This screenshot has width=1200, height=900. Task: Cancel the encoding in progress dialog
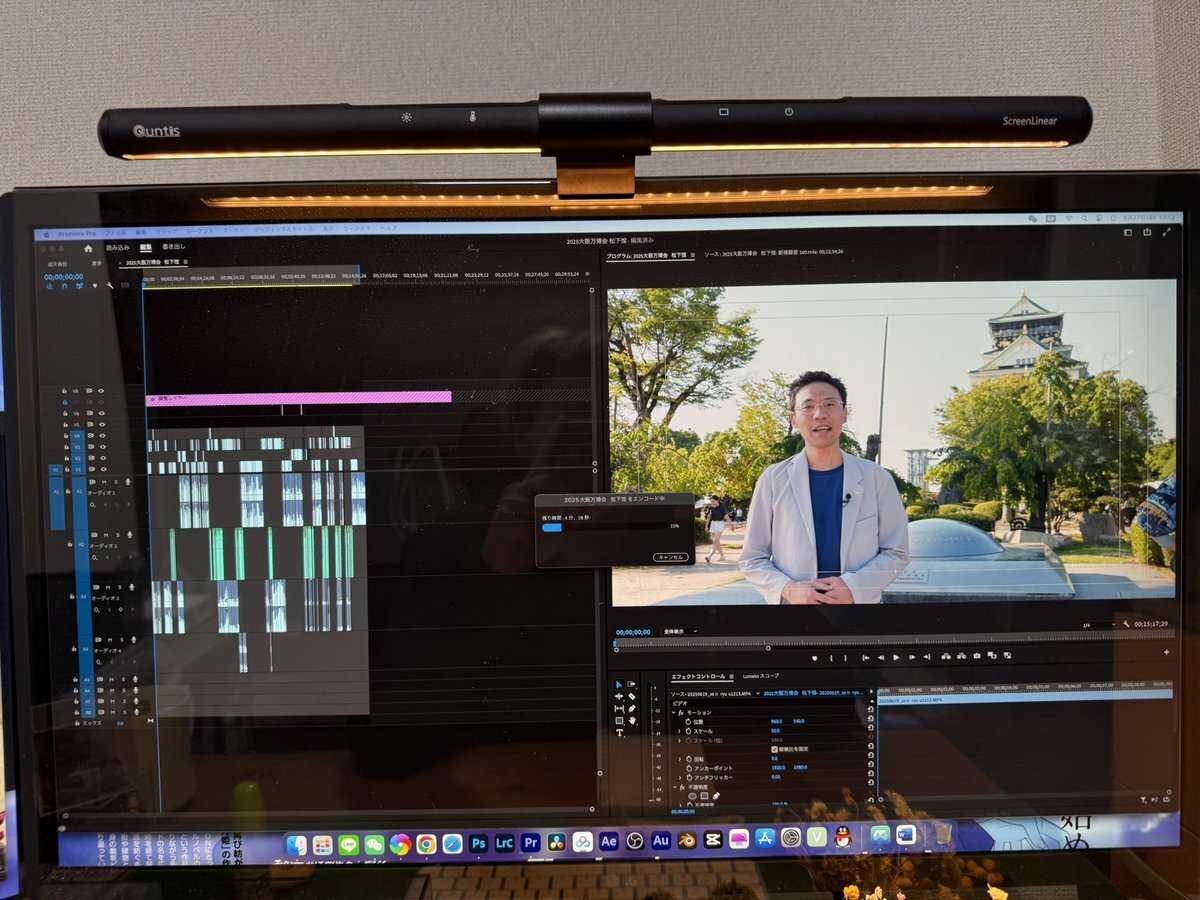point(670,557)
